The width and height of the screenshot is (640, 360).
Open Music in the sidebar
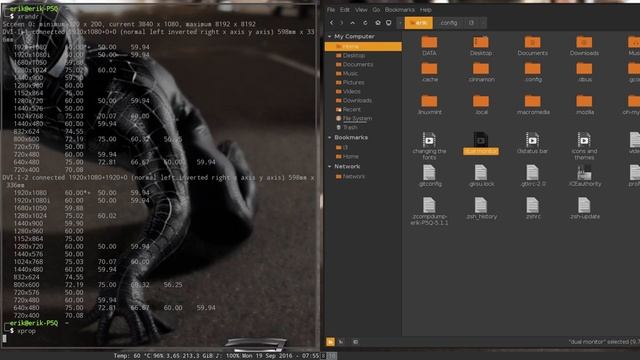point(350,73)
